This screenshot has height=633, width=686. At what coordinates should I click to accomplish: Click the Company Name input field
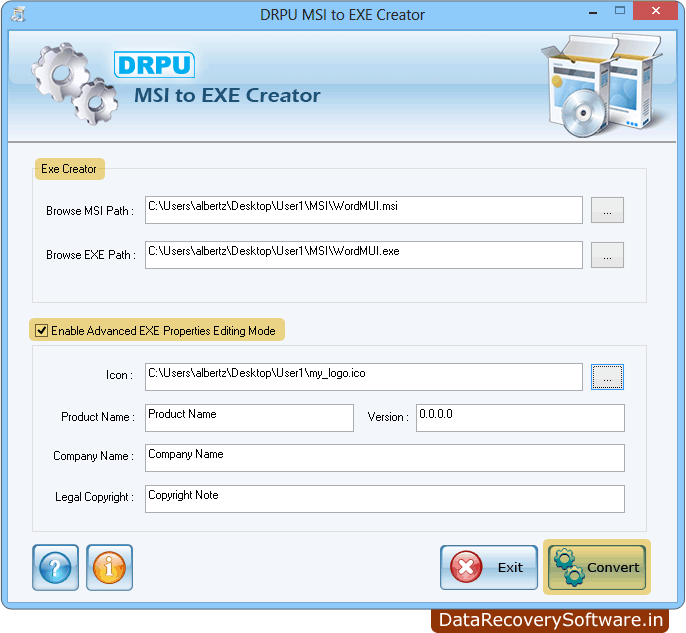[385, 458]
